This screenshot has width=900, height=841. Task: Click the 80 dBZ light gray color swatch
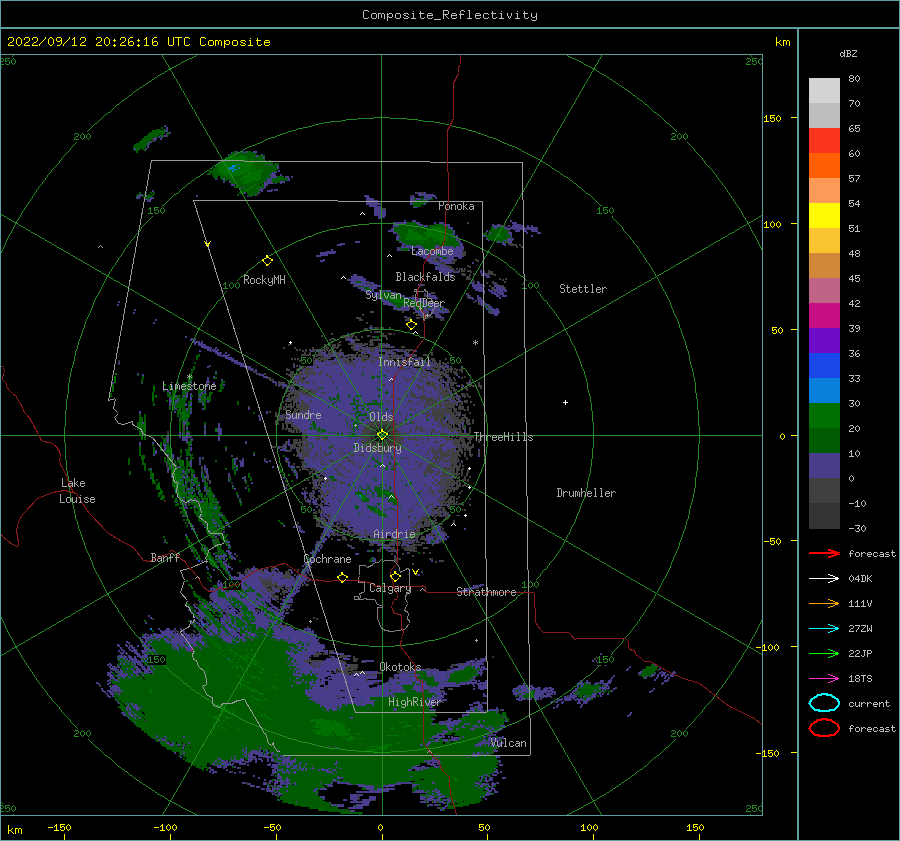pos(824,90)
